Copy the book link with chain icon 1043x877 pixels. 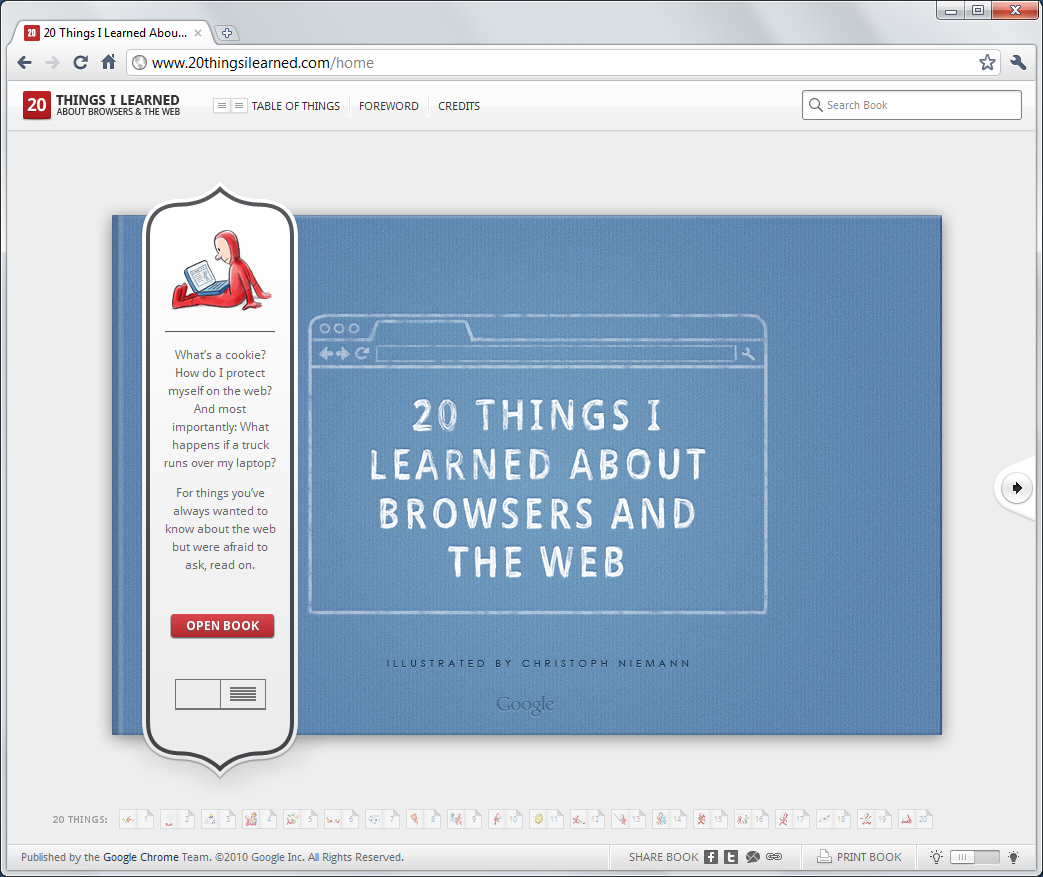(x=774, y=857)
